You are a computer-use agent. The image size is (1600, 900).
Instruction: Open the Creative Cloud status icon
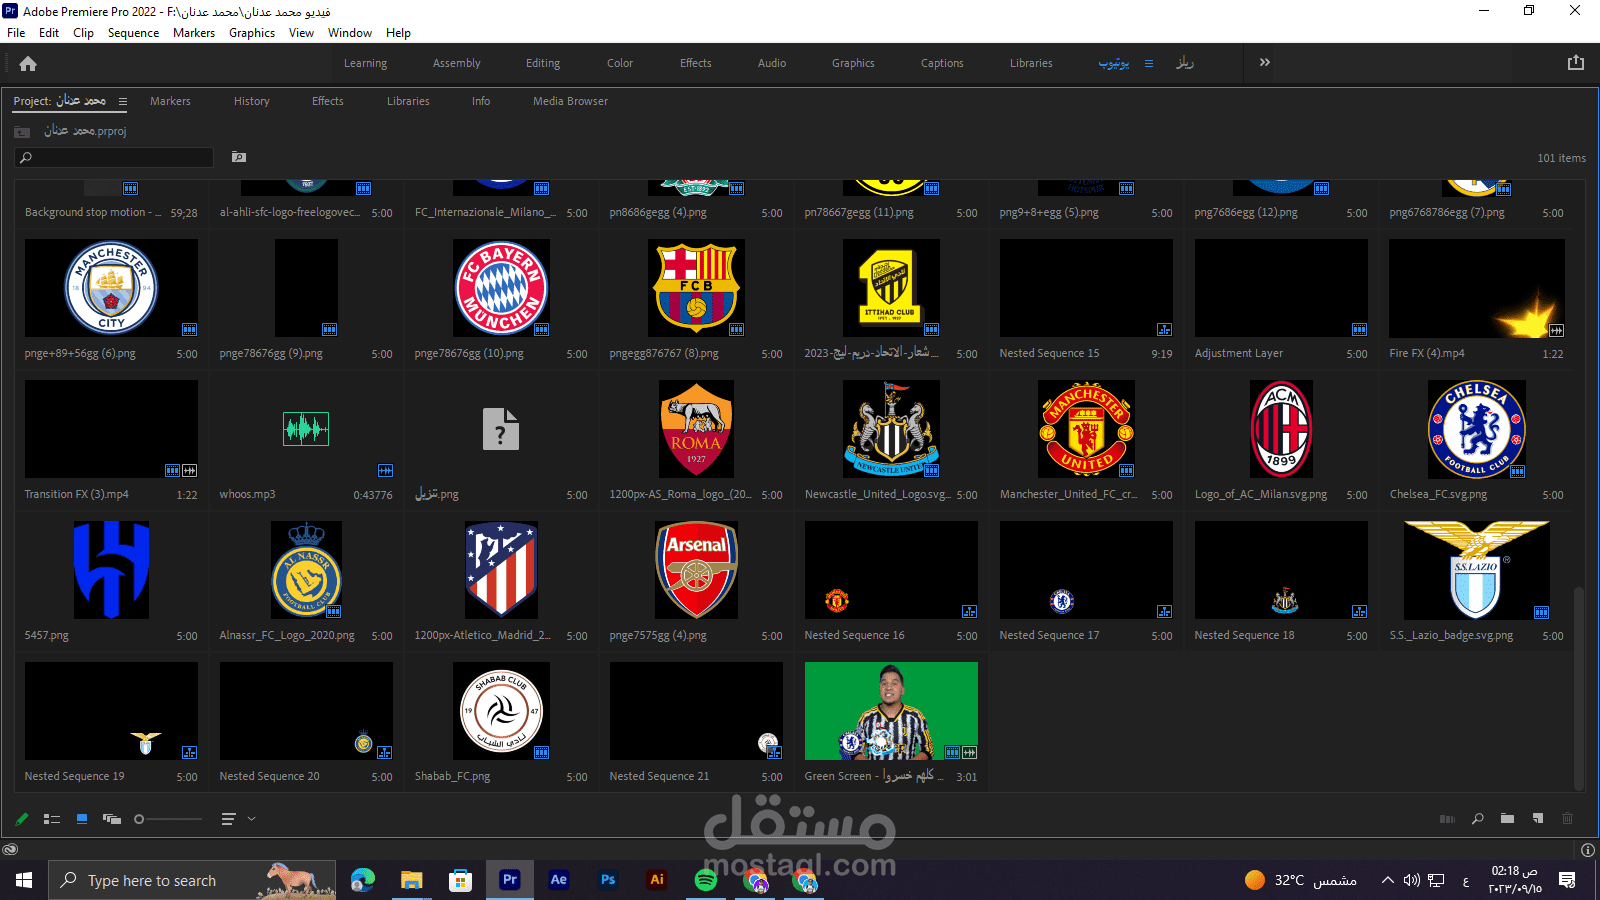click(10, 850)
